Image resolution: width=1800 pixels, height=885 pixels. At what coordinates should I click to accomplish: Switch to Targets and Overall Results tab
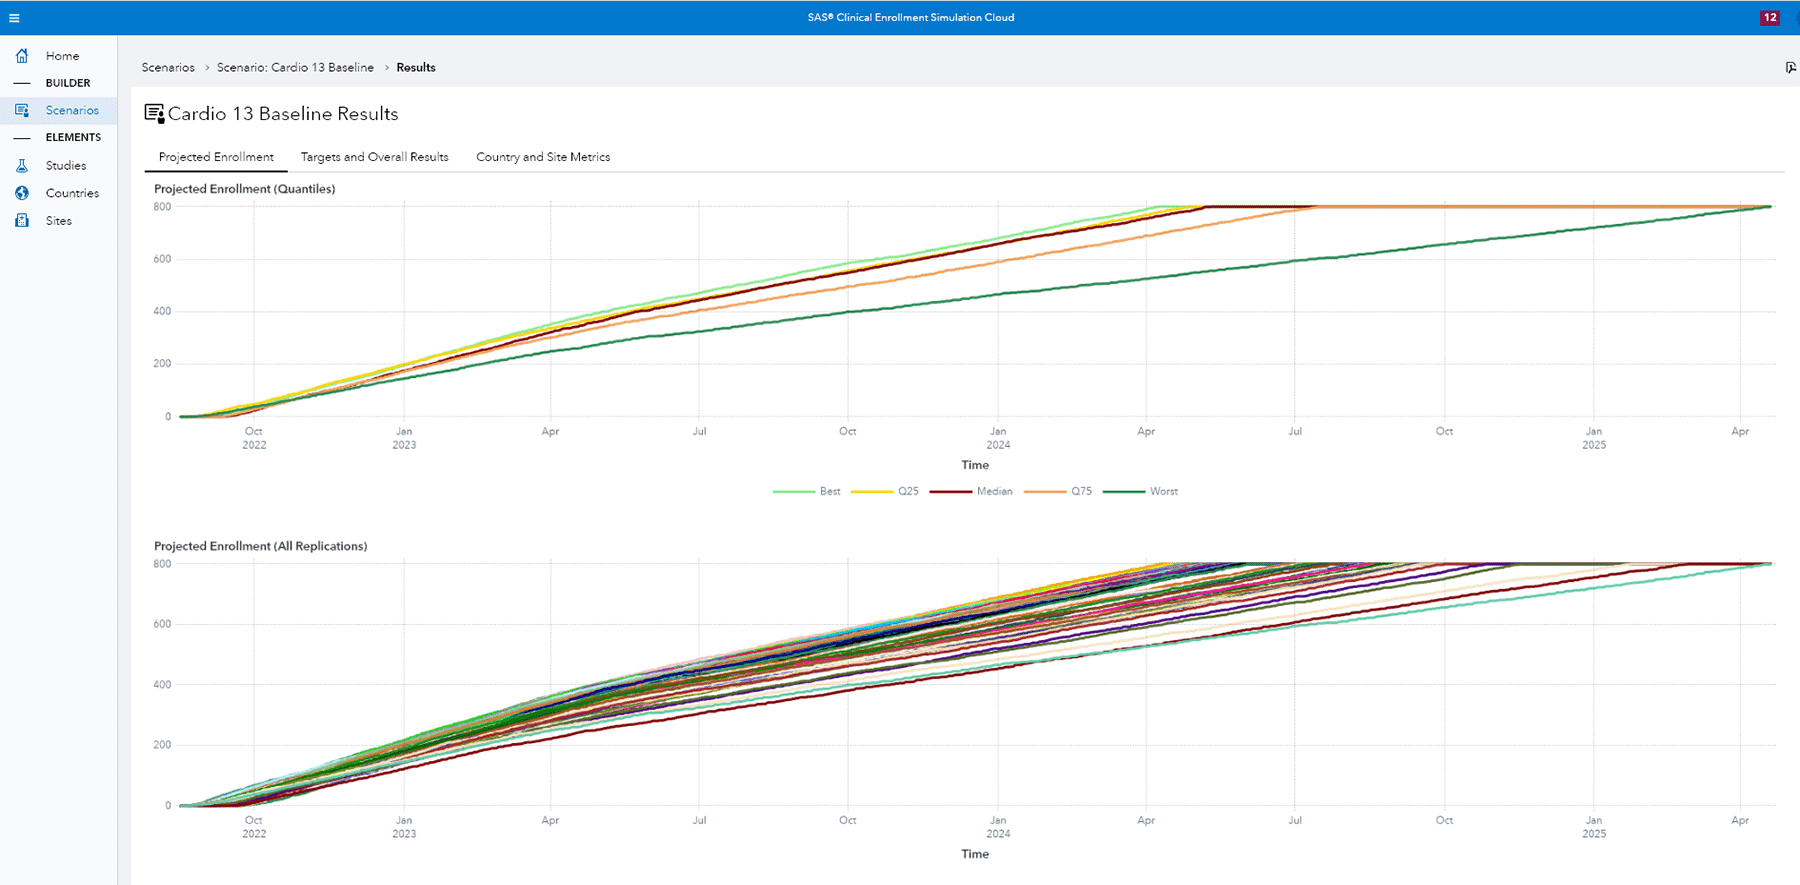tap(374, 157)
